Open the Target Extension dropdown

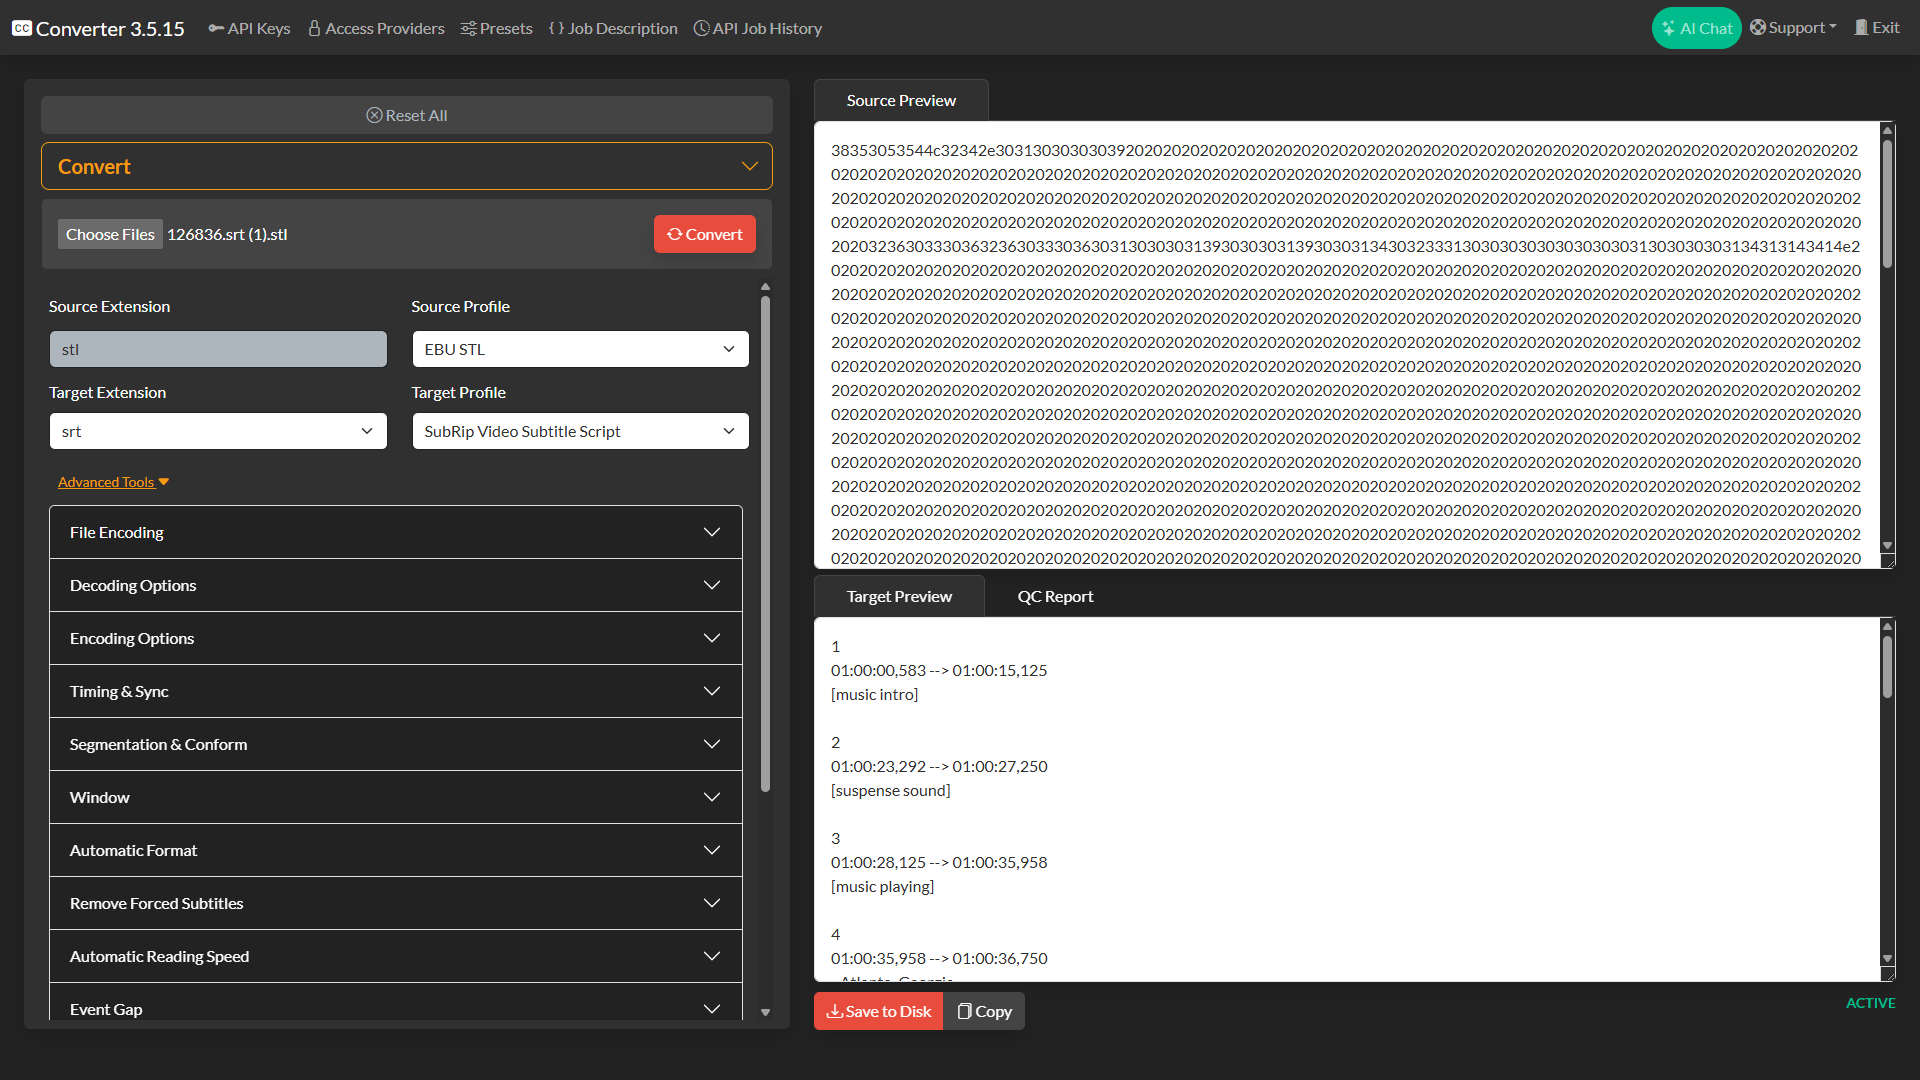[x=218, y=431]
